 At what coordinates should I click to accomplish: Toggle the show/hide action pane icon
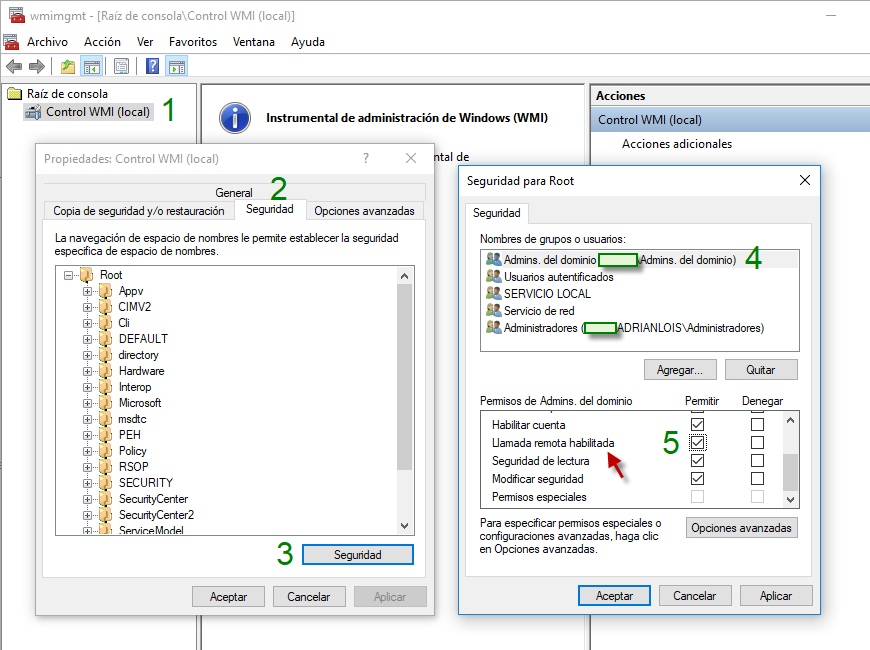pos(177,67)
